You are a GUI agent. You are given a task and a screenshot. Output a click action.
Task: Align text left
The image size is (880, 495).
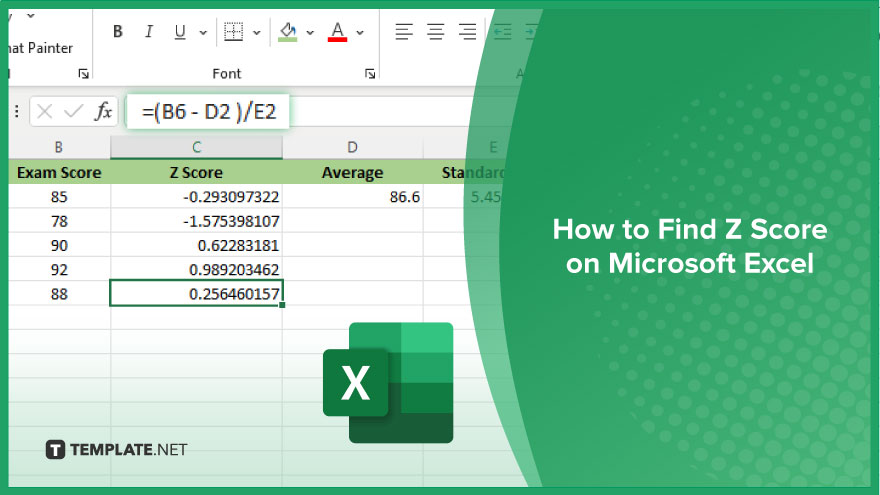pyautogui.click(x=404, y=31)
